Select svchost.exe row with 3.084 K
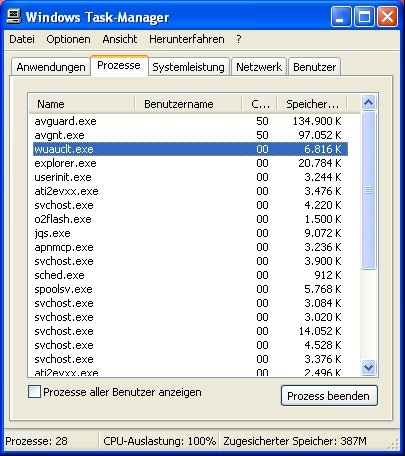Viewport: 405px width, 456px height. click(190, 303)
